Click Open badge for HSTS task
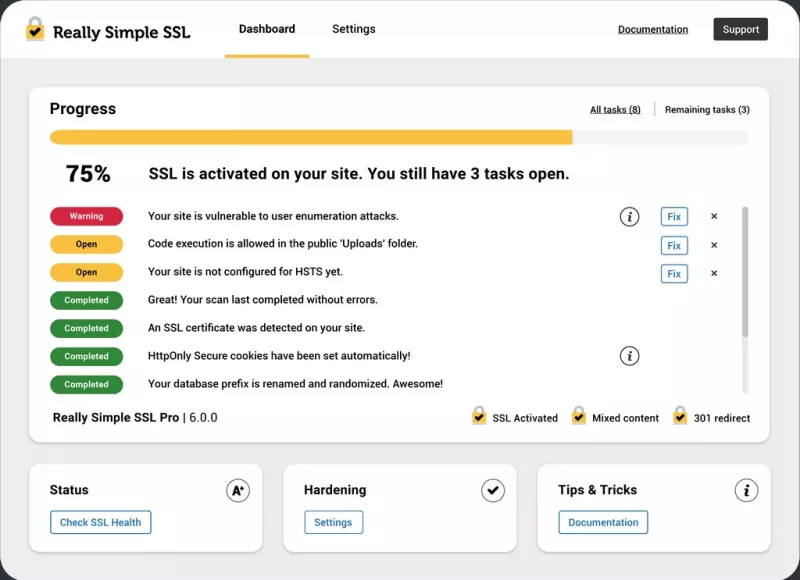This screenshot has width=800, height=580. coord(86,272)
